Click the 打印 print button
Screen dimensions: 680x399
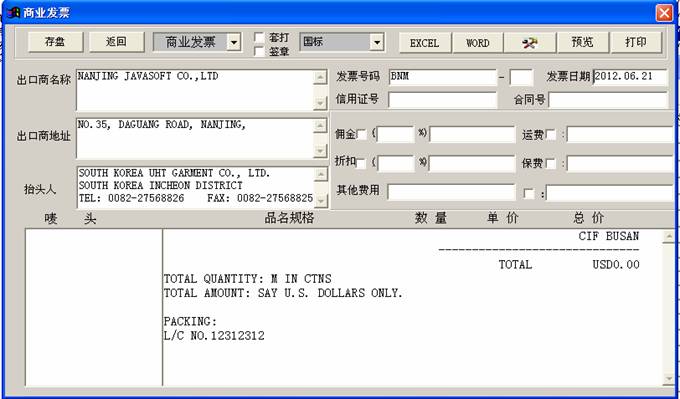636,43
